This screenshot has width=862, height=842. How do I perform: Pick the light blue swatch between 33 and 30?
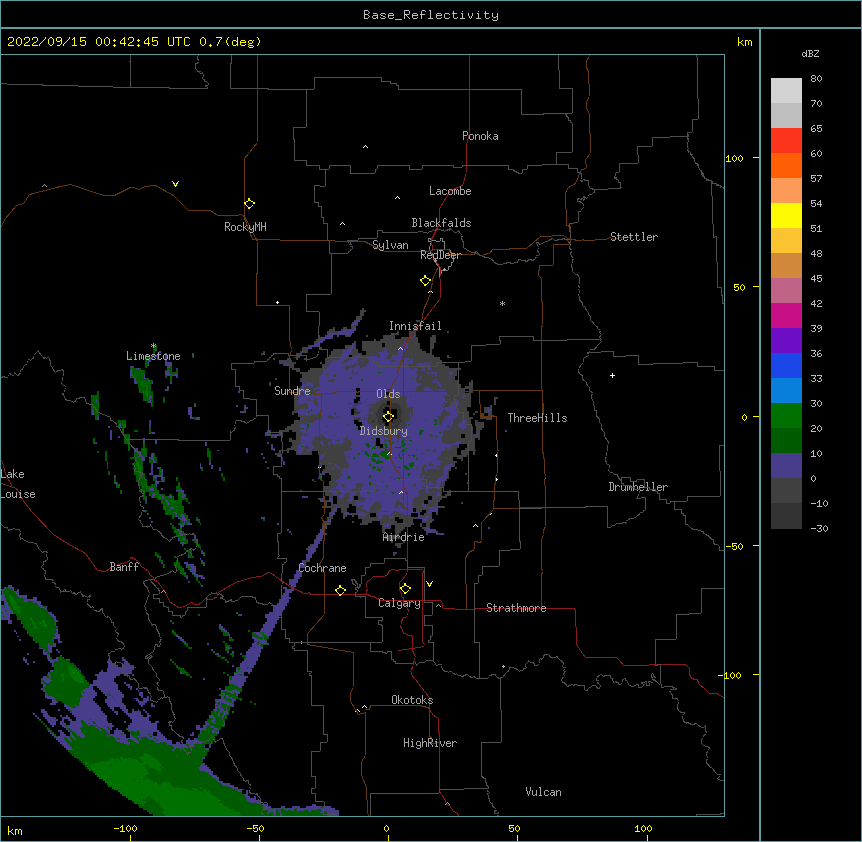(786, 391)
